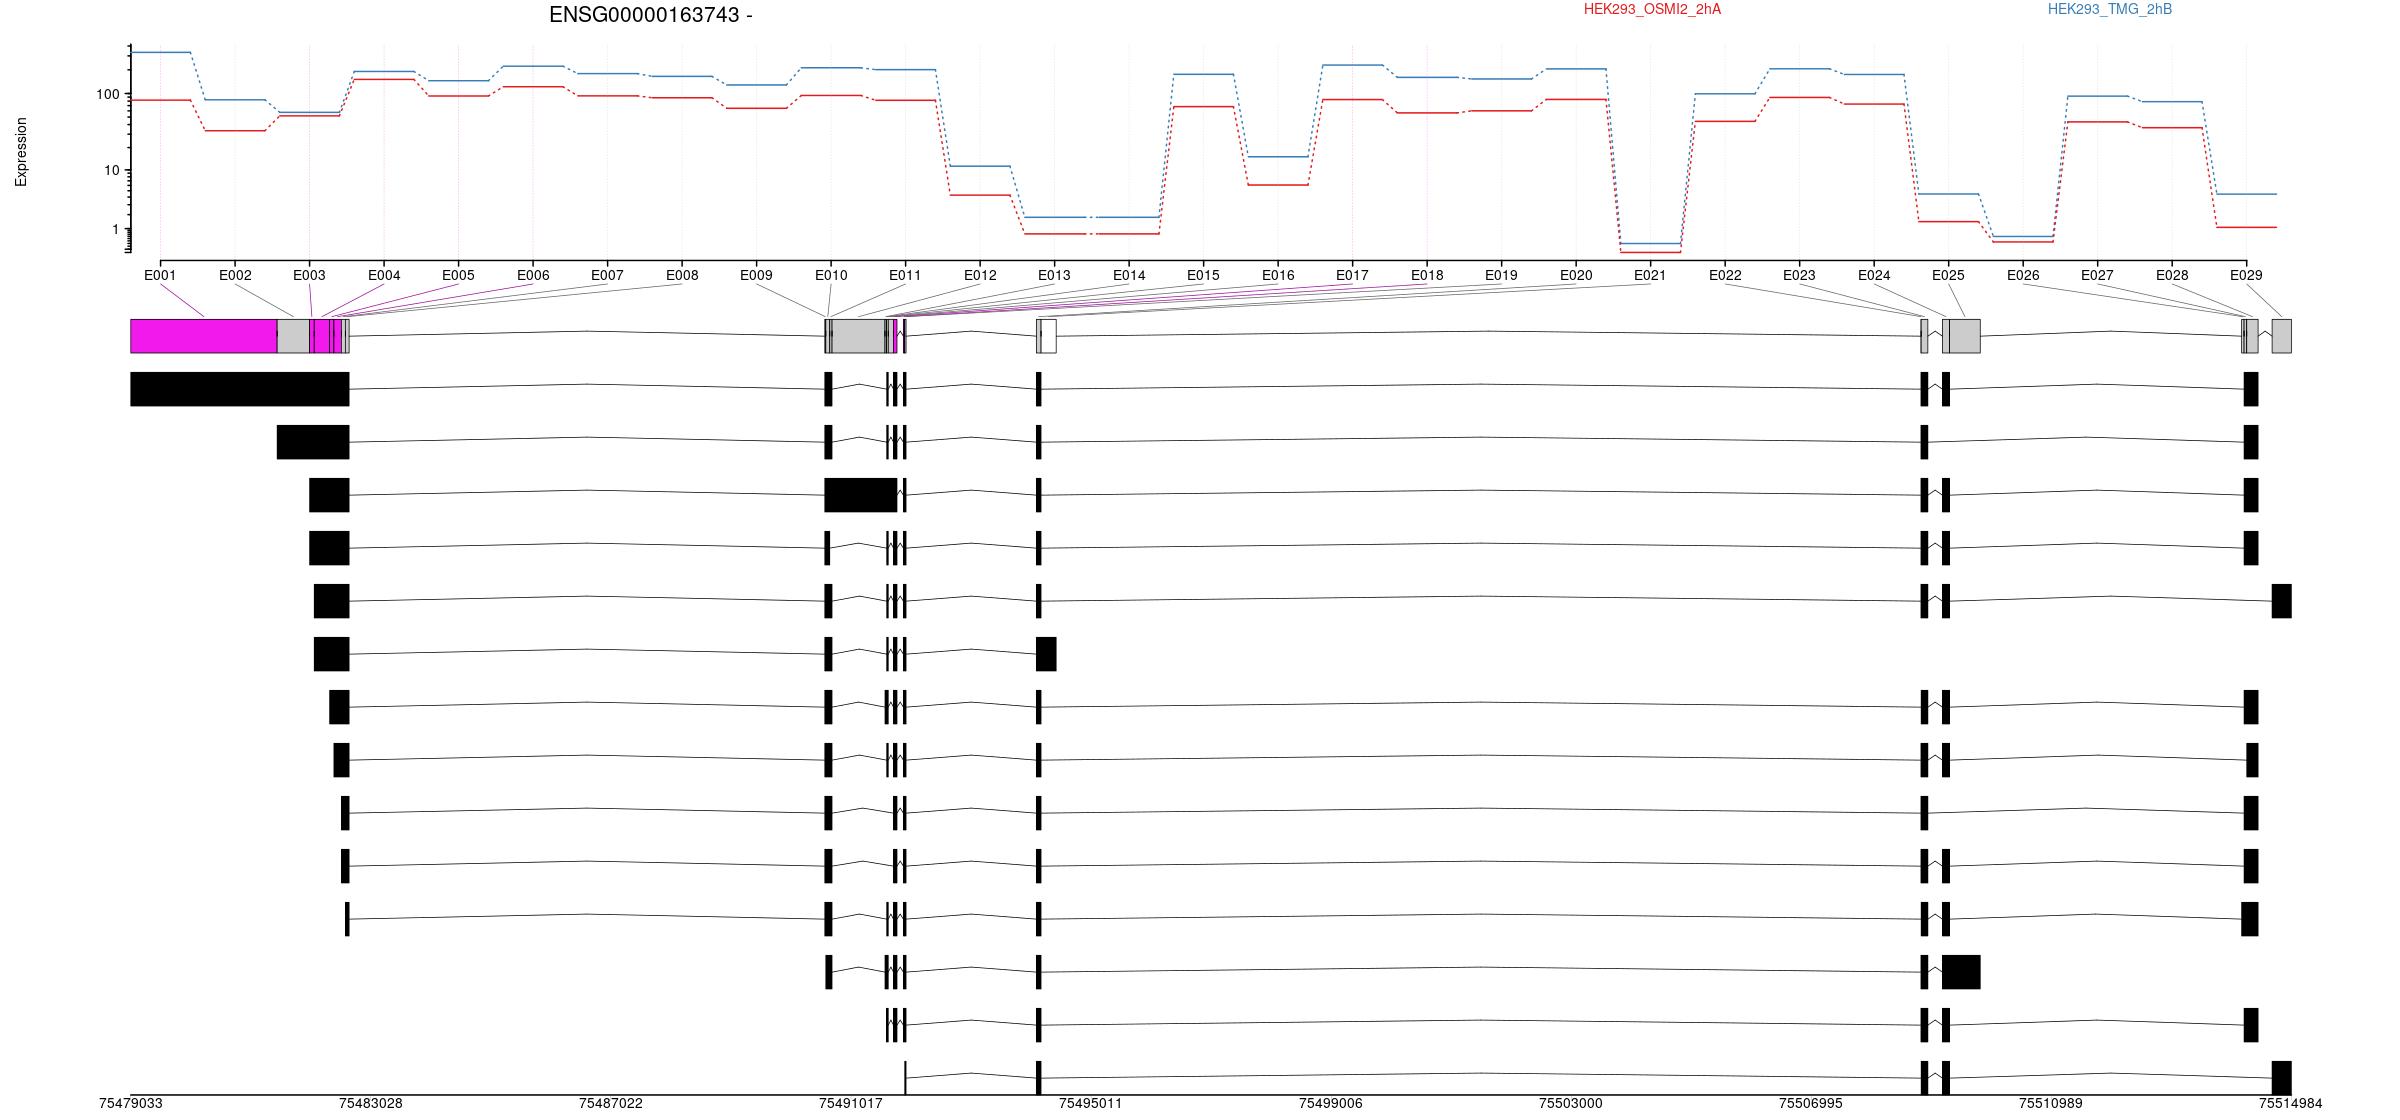The height and width of the screenshot is (1120, 2400).
Task: Click exon label E020
Action: [x=1576, y=275]
